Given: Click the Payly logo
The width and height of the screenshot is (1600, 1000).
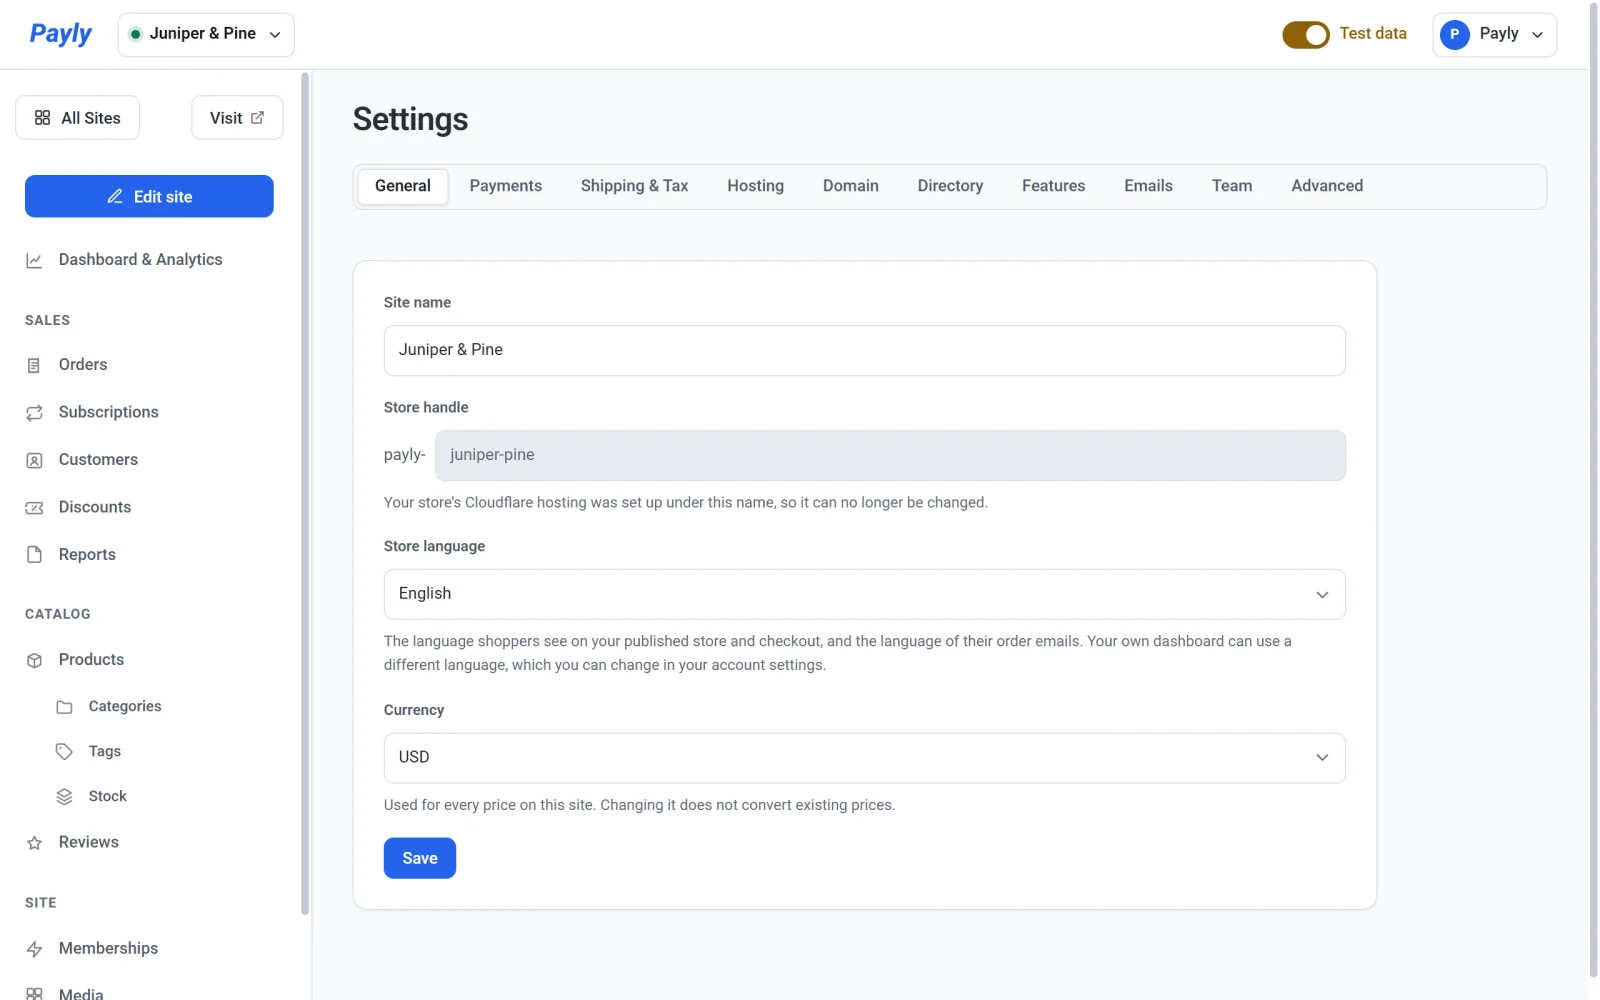Looking at the screenshot, I should coord(60,34).
